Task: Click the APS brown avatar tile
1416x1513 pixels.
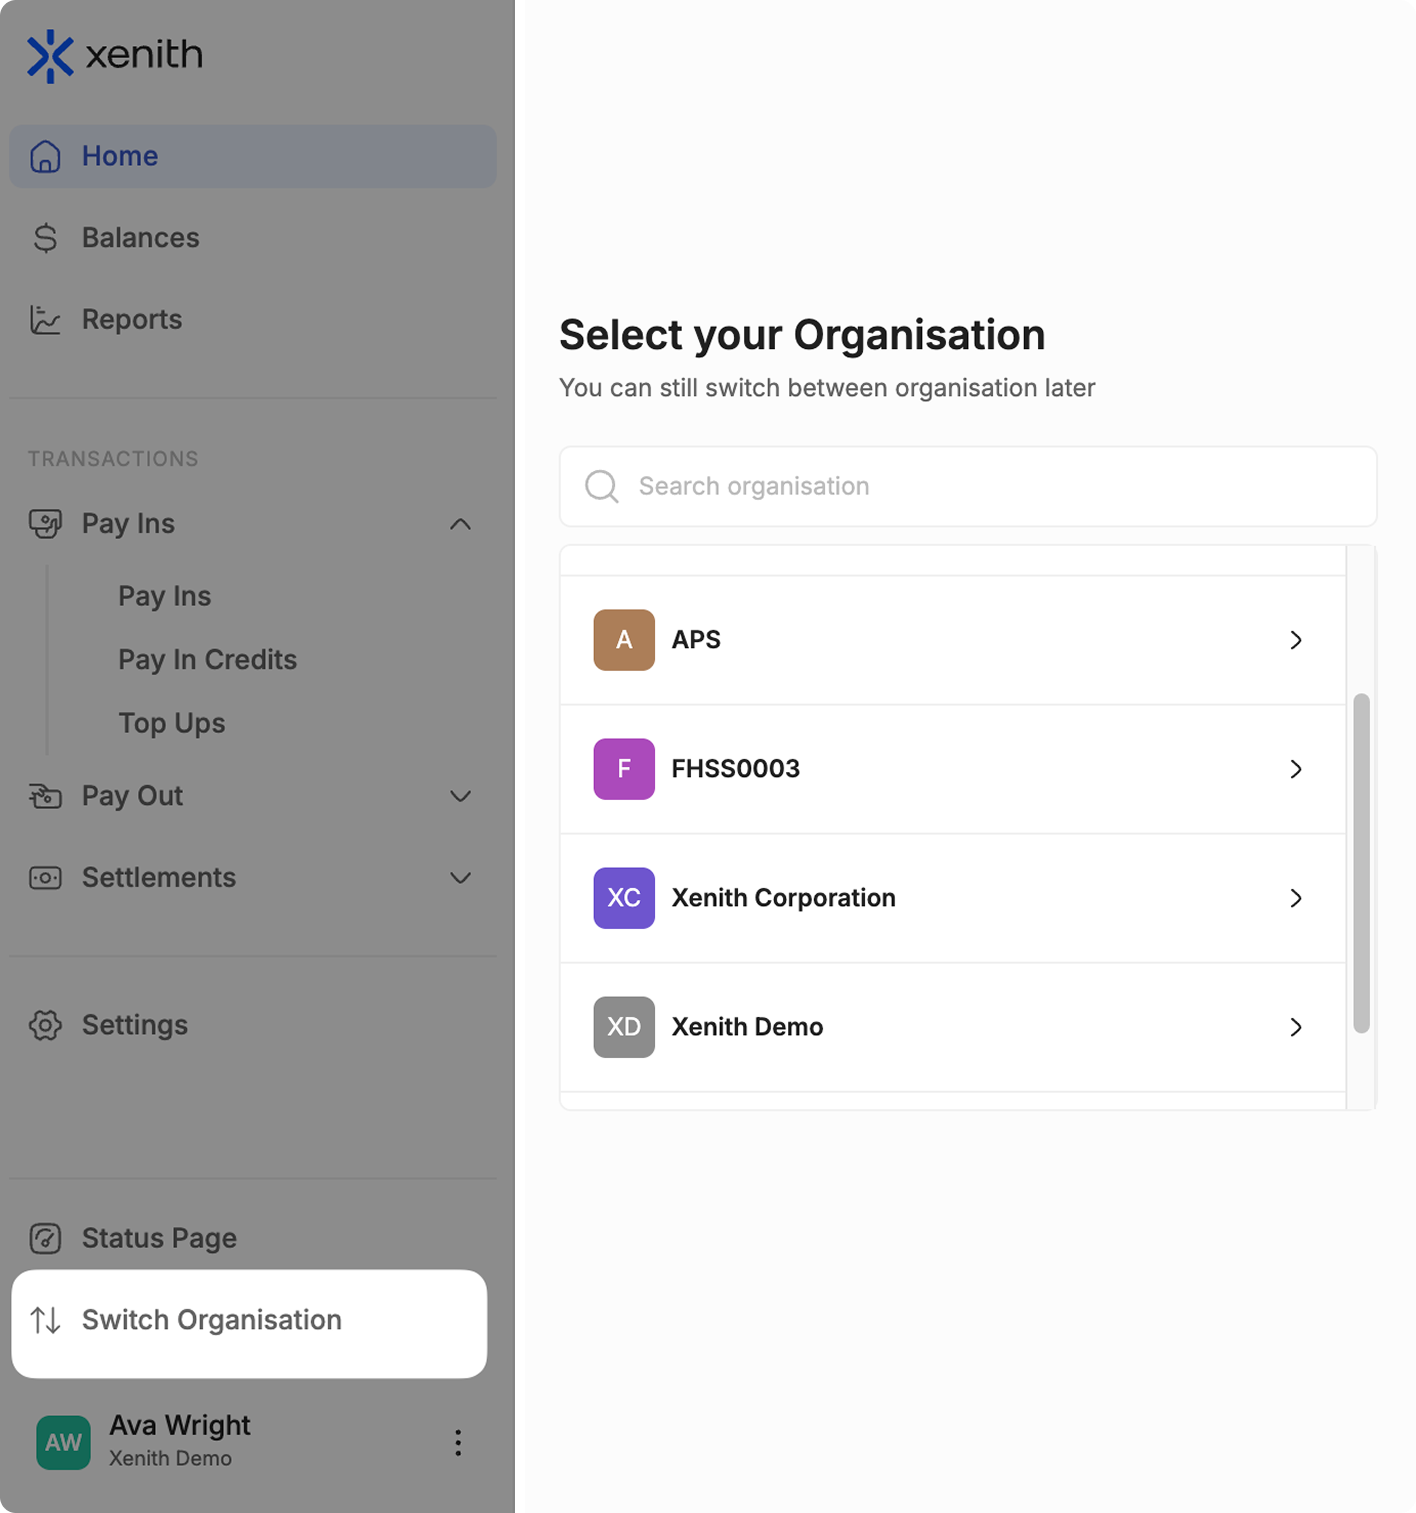Action: [624, 640]
